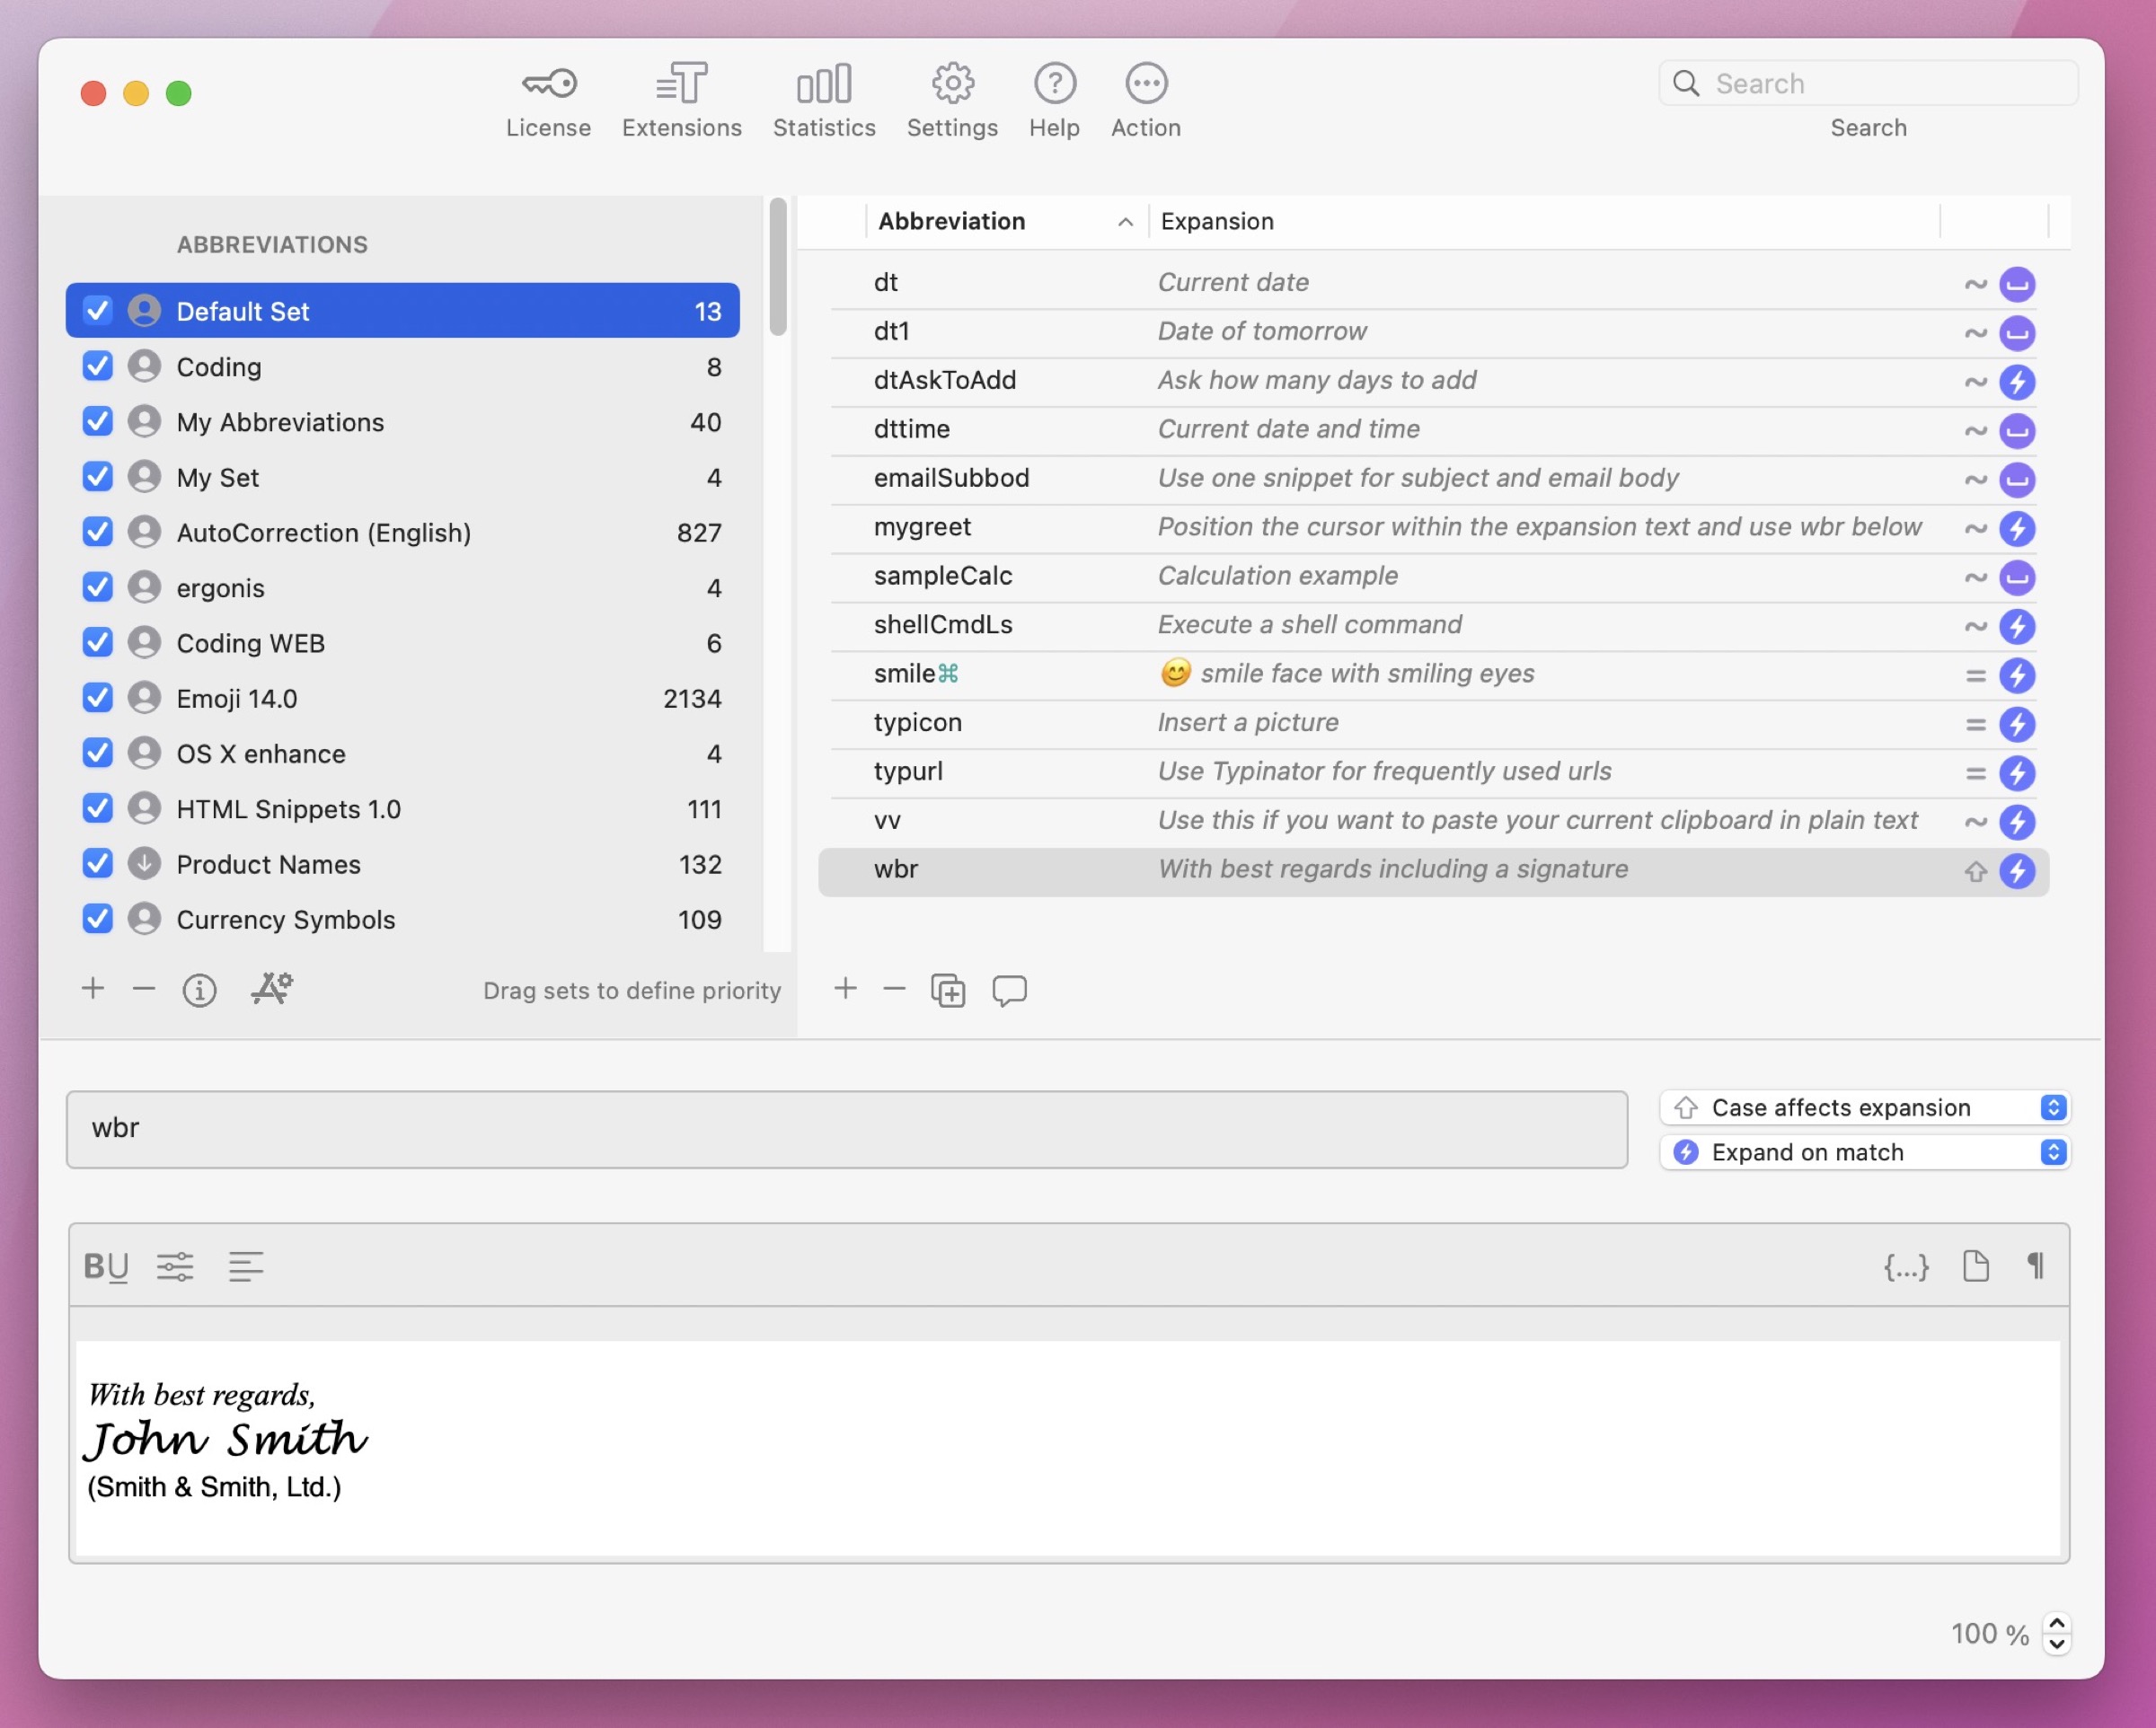This screenshot has width=2156, height=1728.
Task: Select the Expansion column header
Action: coord(1216,221)
